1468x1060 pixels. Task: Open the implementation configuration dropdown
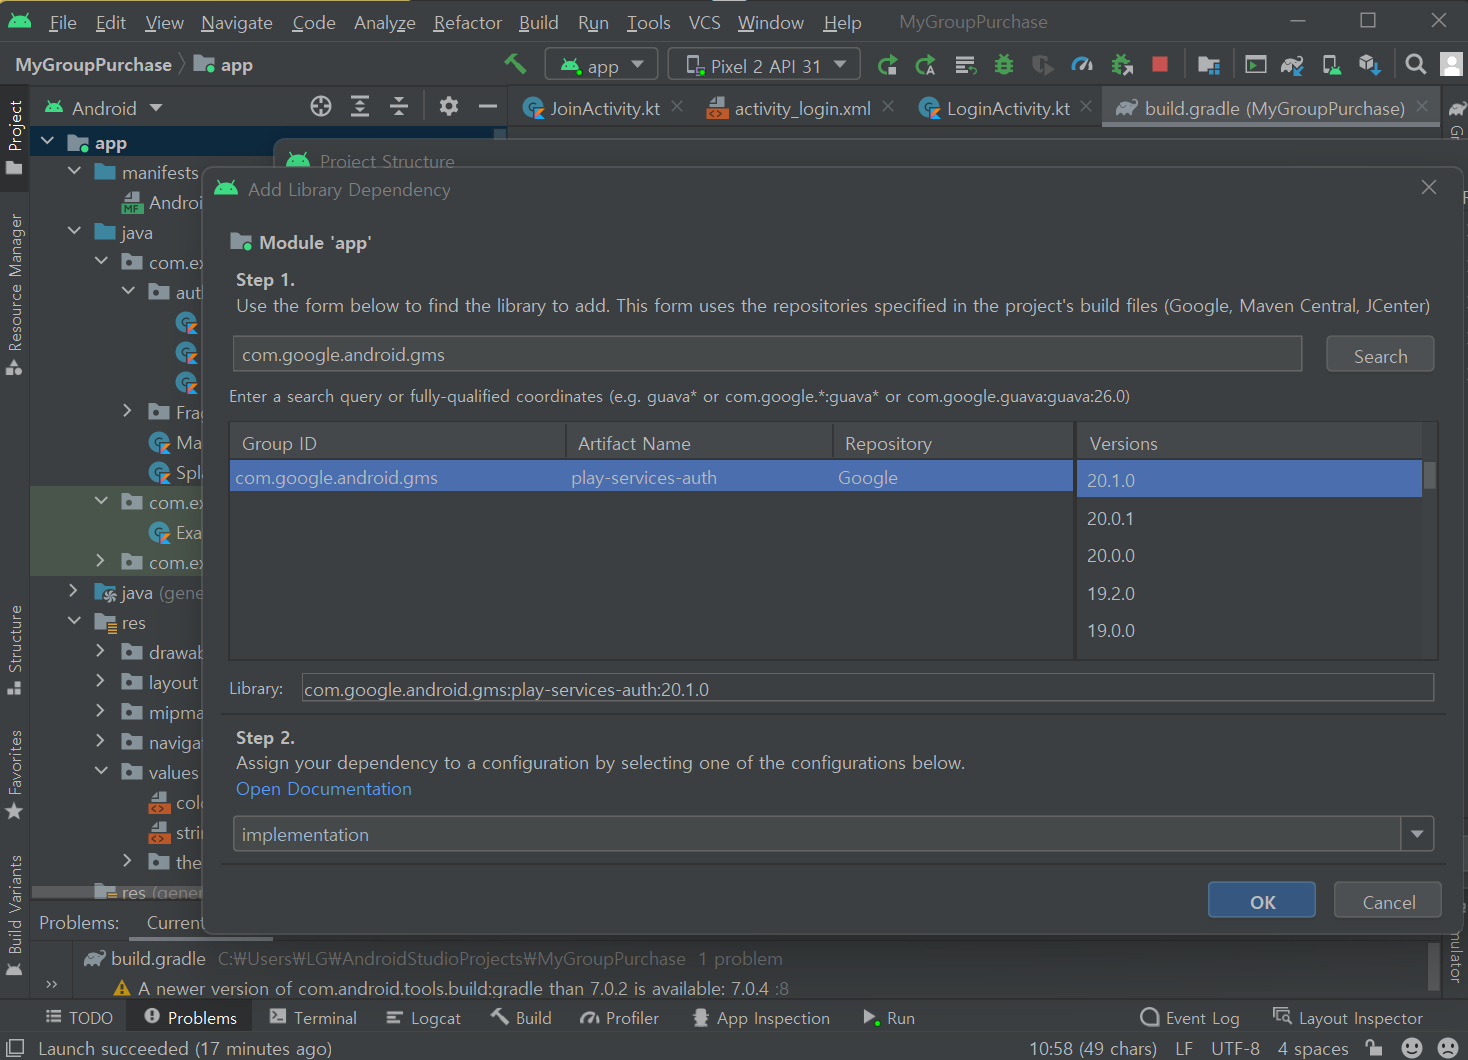click(x=1417, y=834)
